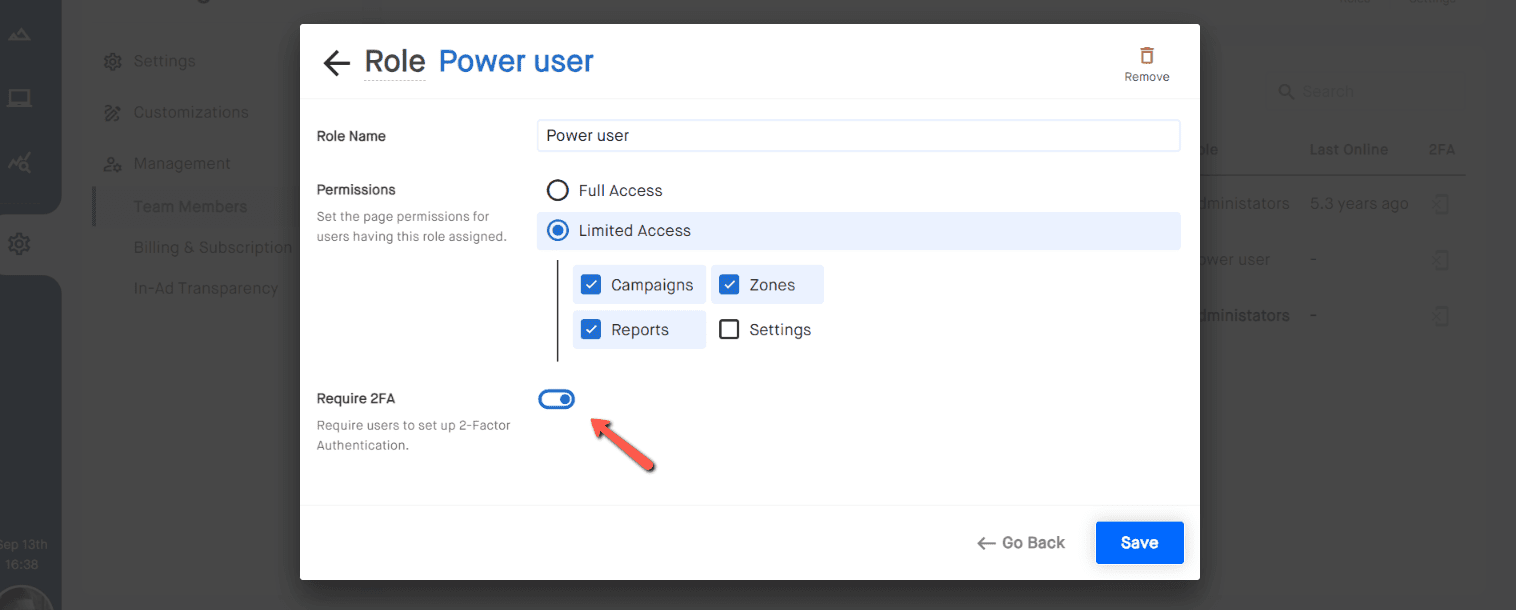The width and height of the screenshot is (1516, 610).
Task: Open Billing & Subscription menu item
Action: 212,247
